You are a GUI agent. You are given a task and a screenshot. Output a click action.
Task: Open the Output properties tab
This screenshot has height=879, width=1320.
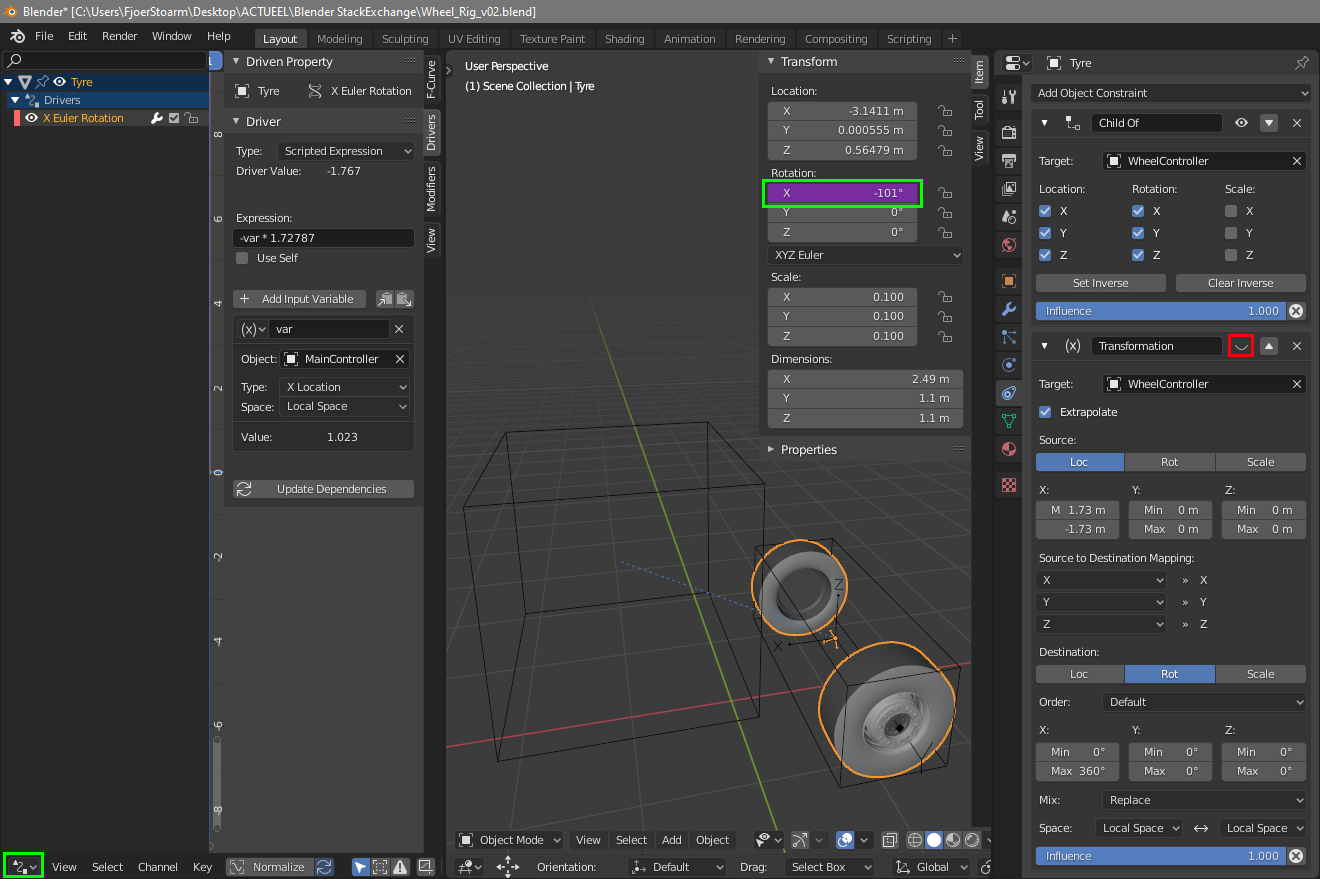point(1008,161)
